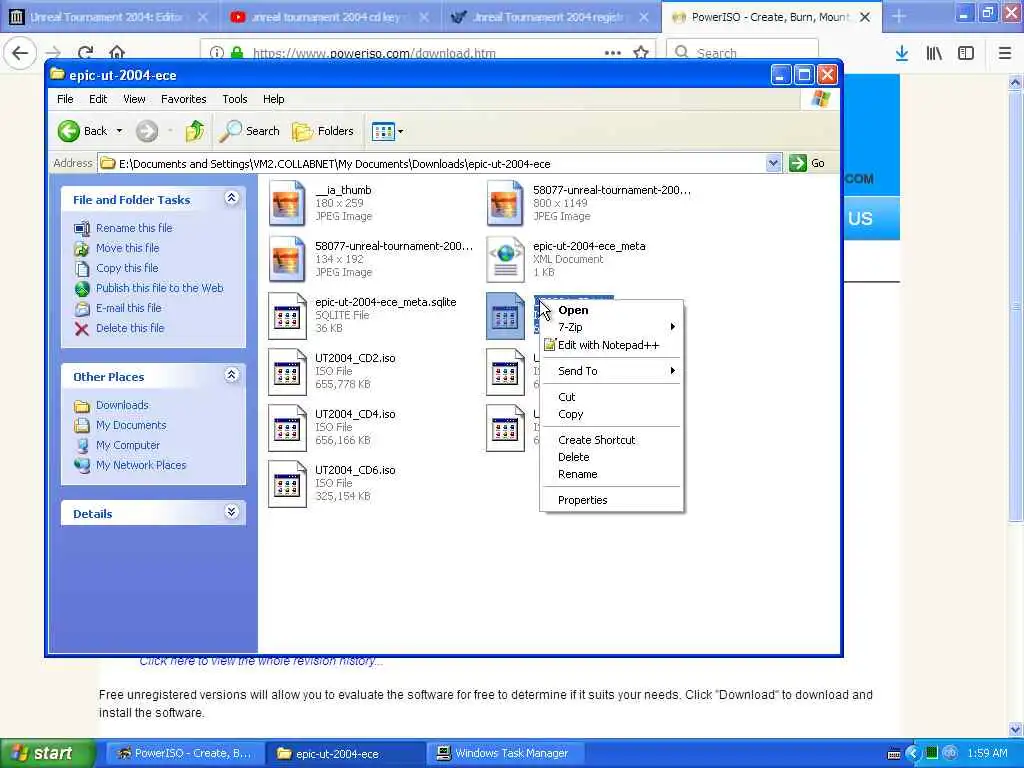Toggle the Firefox sidebar icon

click(x=966, y=54)
